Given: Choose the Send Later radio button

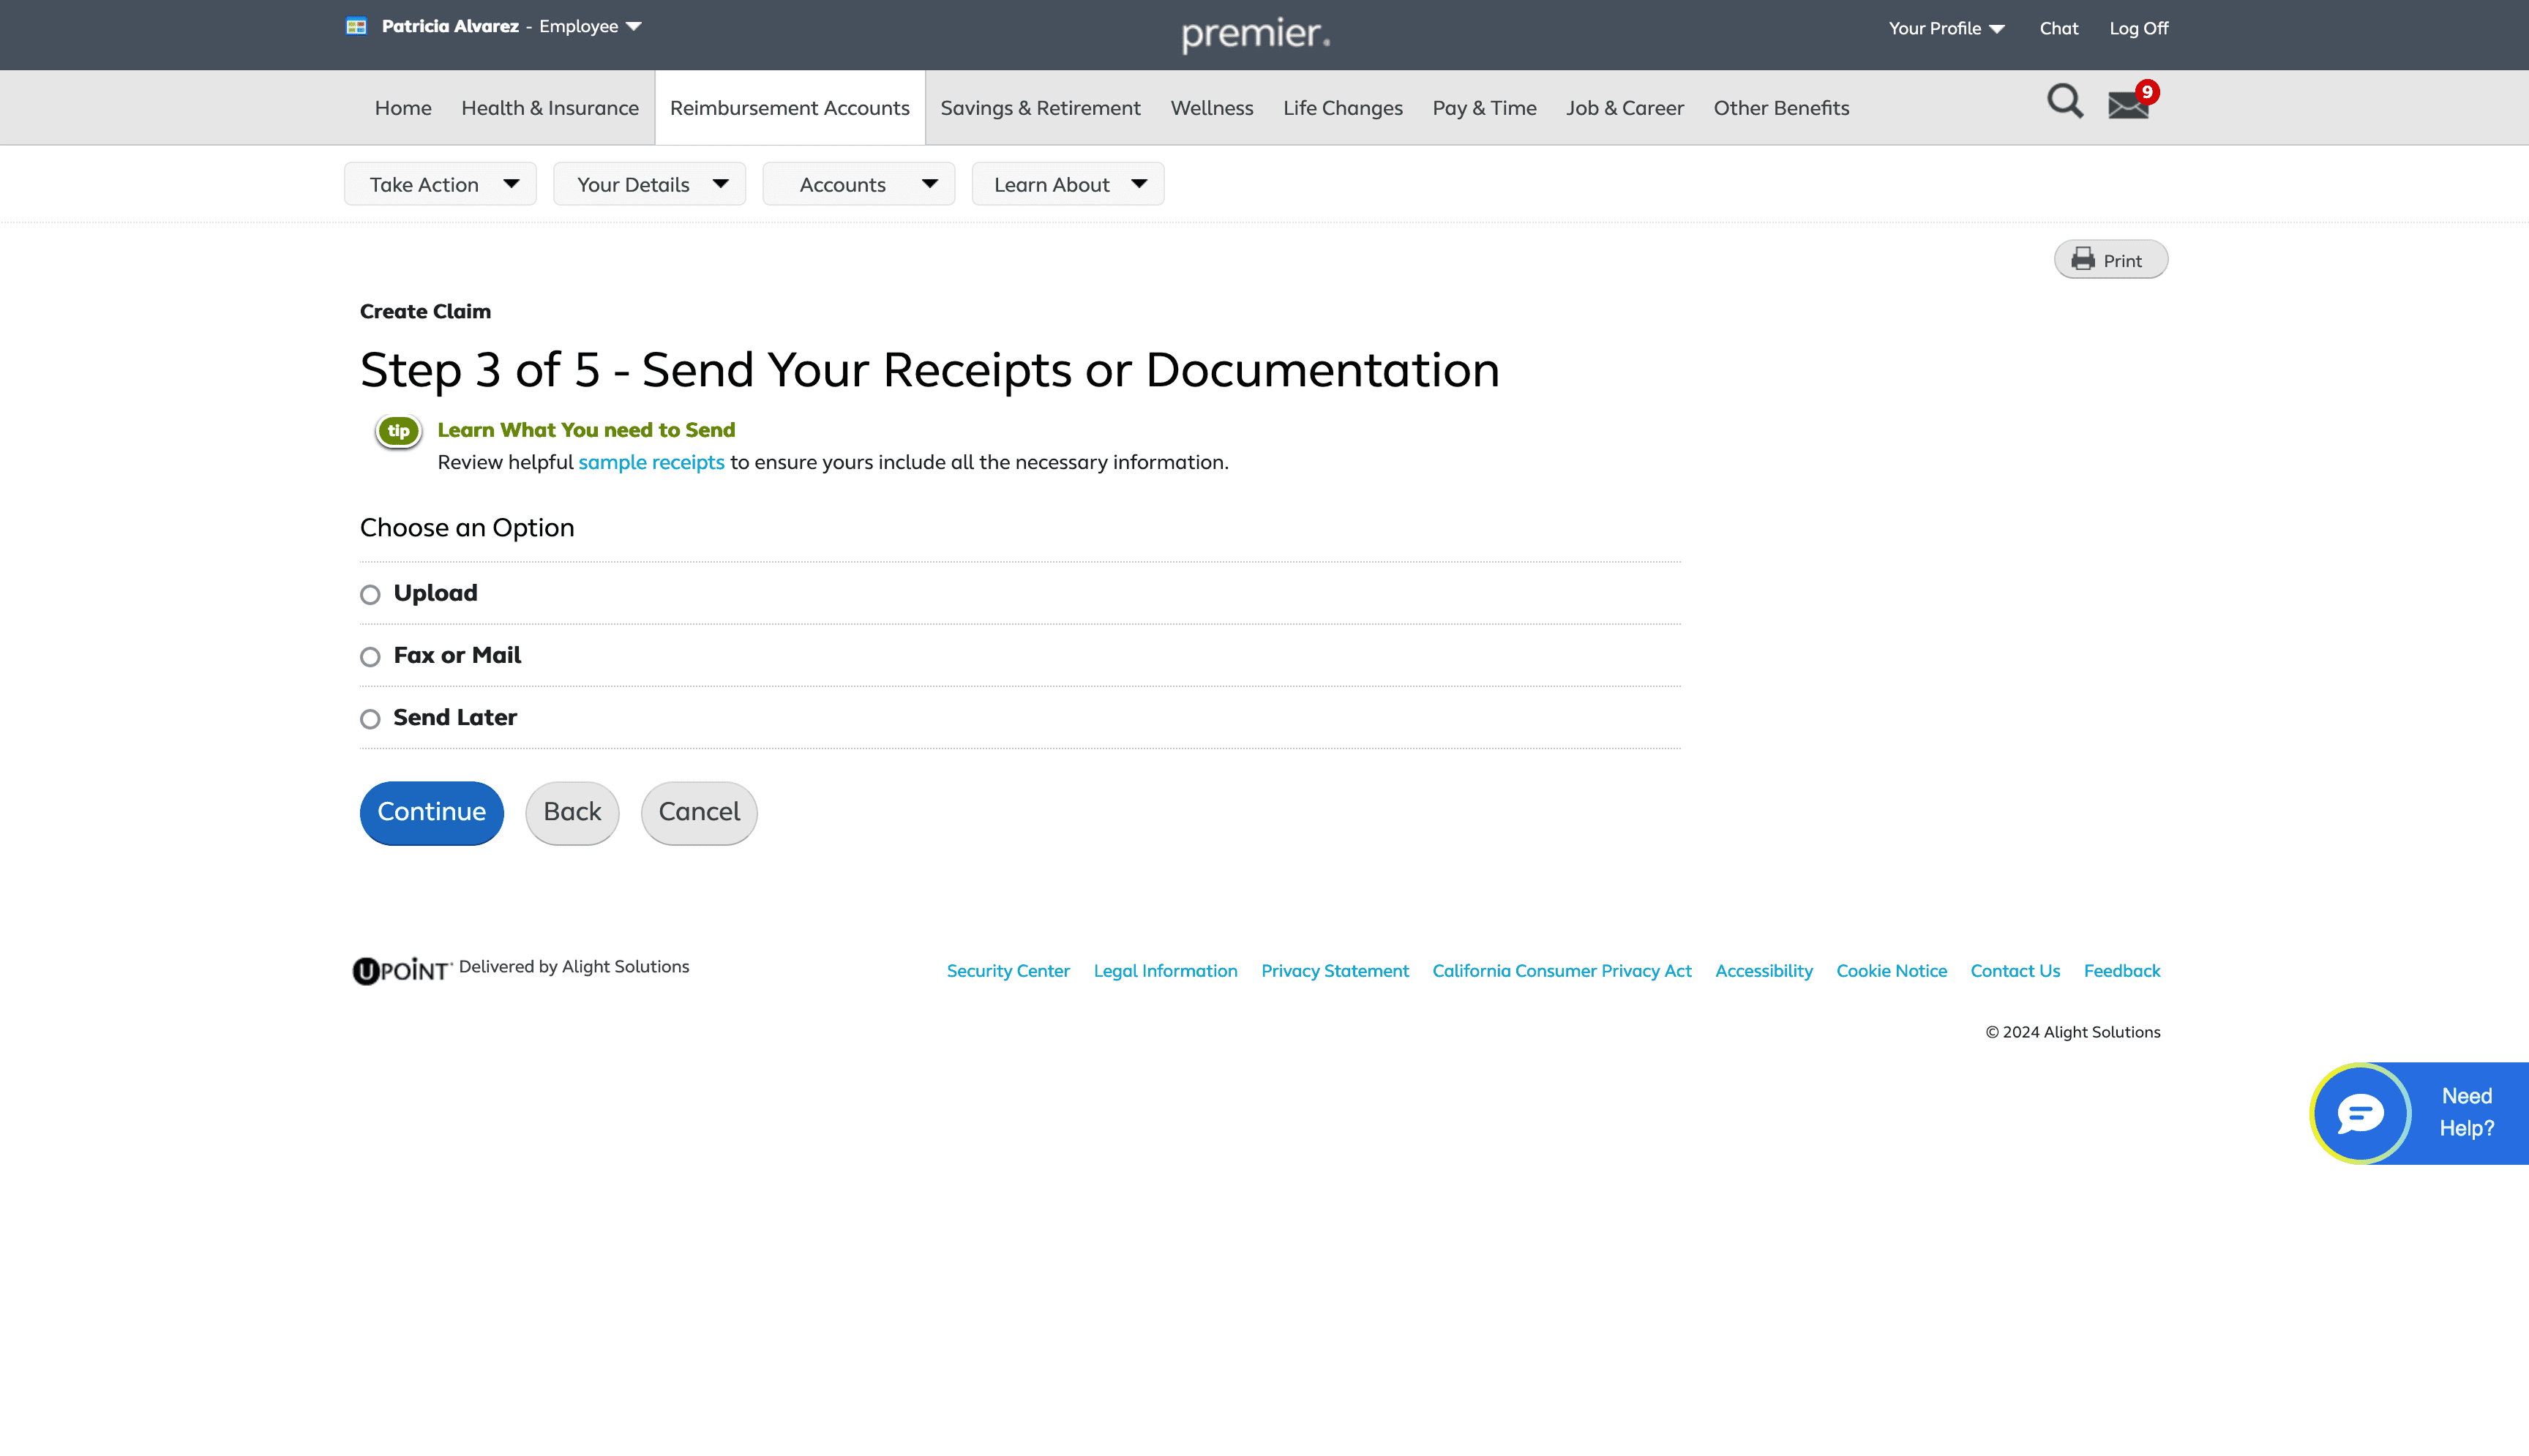Looking at the screenshot, I should click(x=370, y=719).
